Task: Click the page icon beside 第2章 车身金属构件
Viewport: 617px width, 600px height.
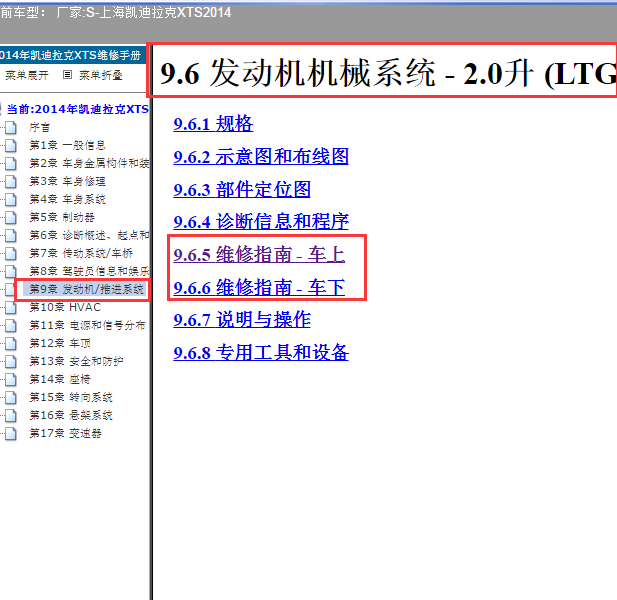Action: 11,163
